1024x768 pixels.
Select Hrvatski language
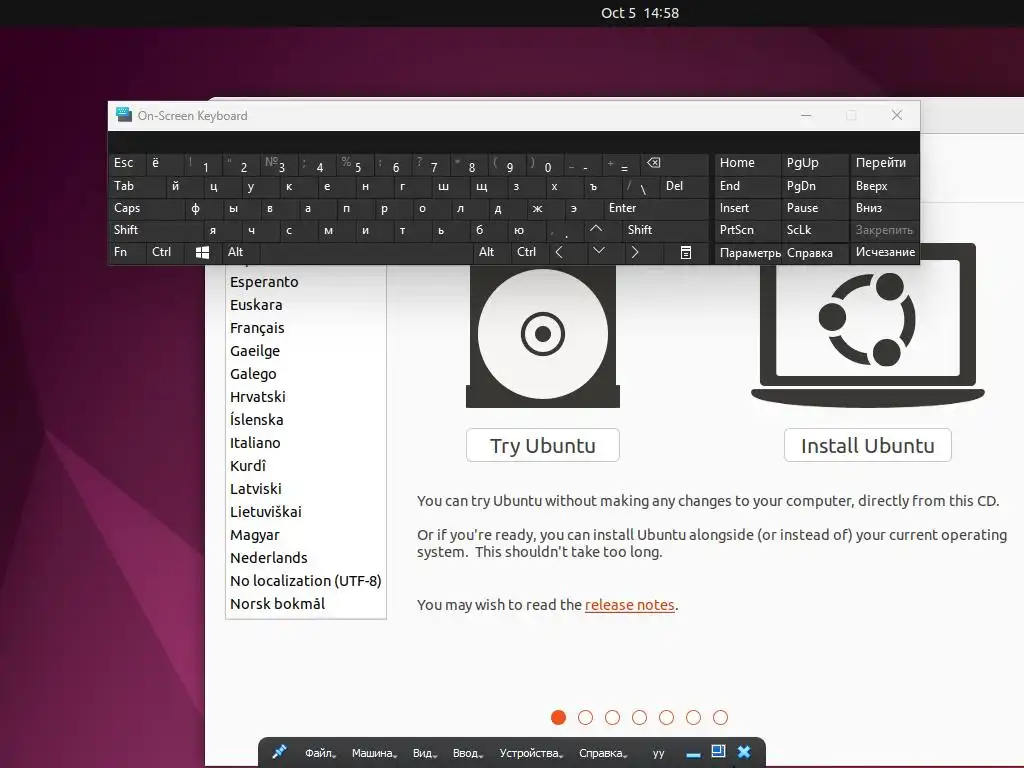(306, 397)
